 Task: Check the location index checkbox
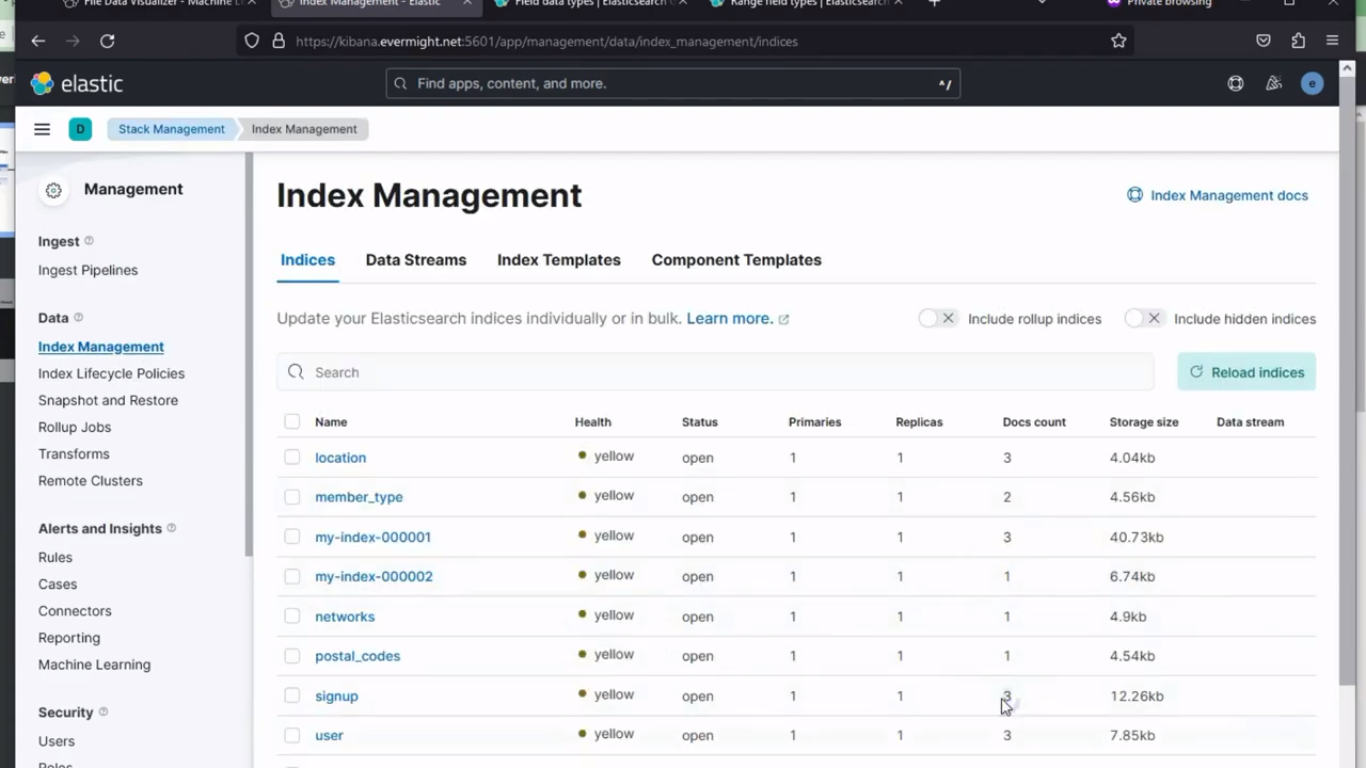[292, 457]
